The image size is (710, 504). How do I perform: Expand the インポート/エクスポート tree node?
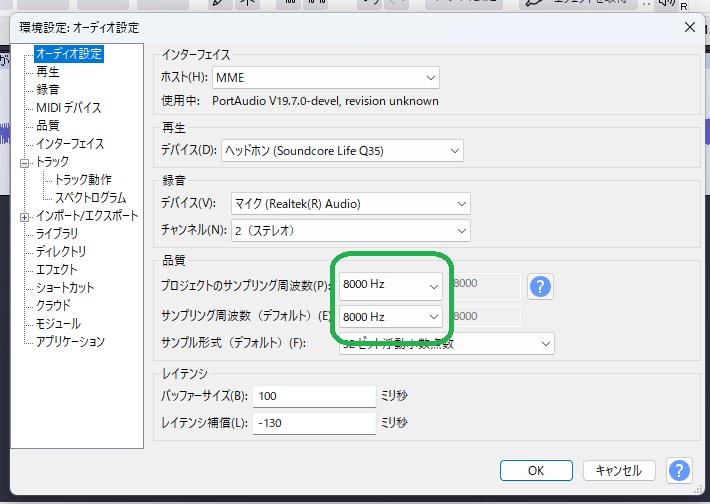click(x=25, y=216)
